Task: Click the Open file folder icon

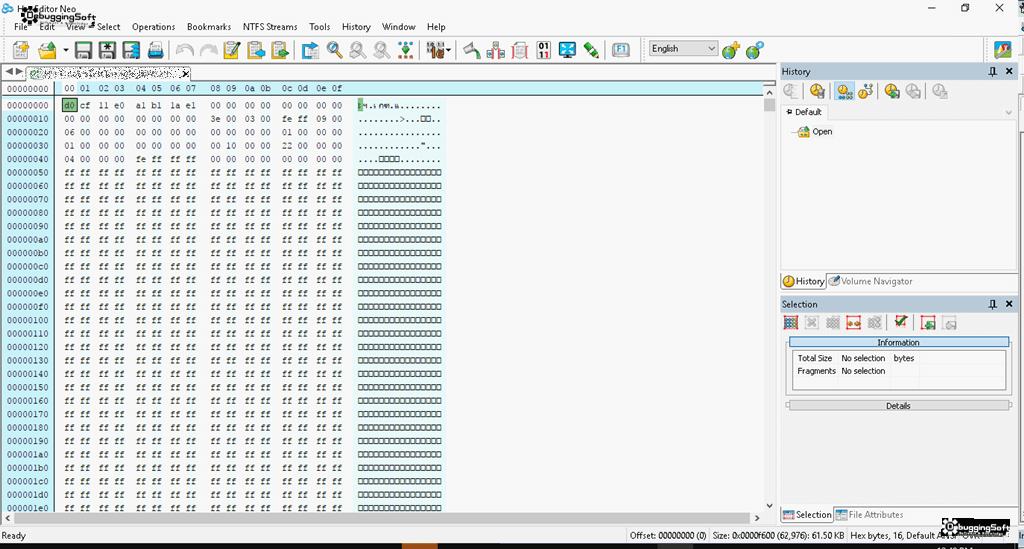Action: point(48,50)
